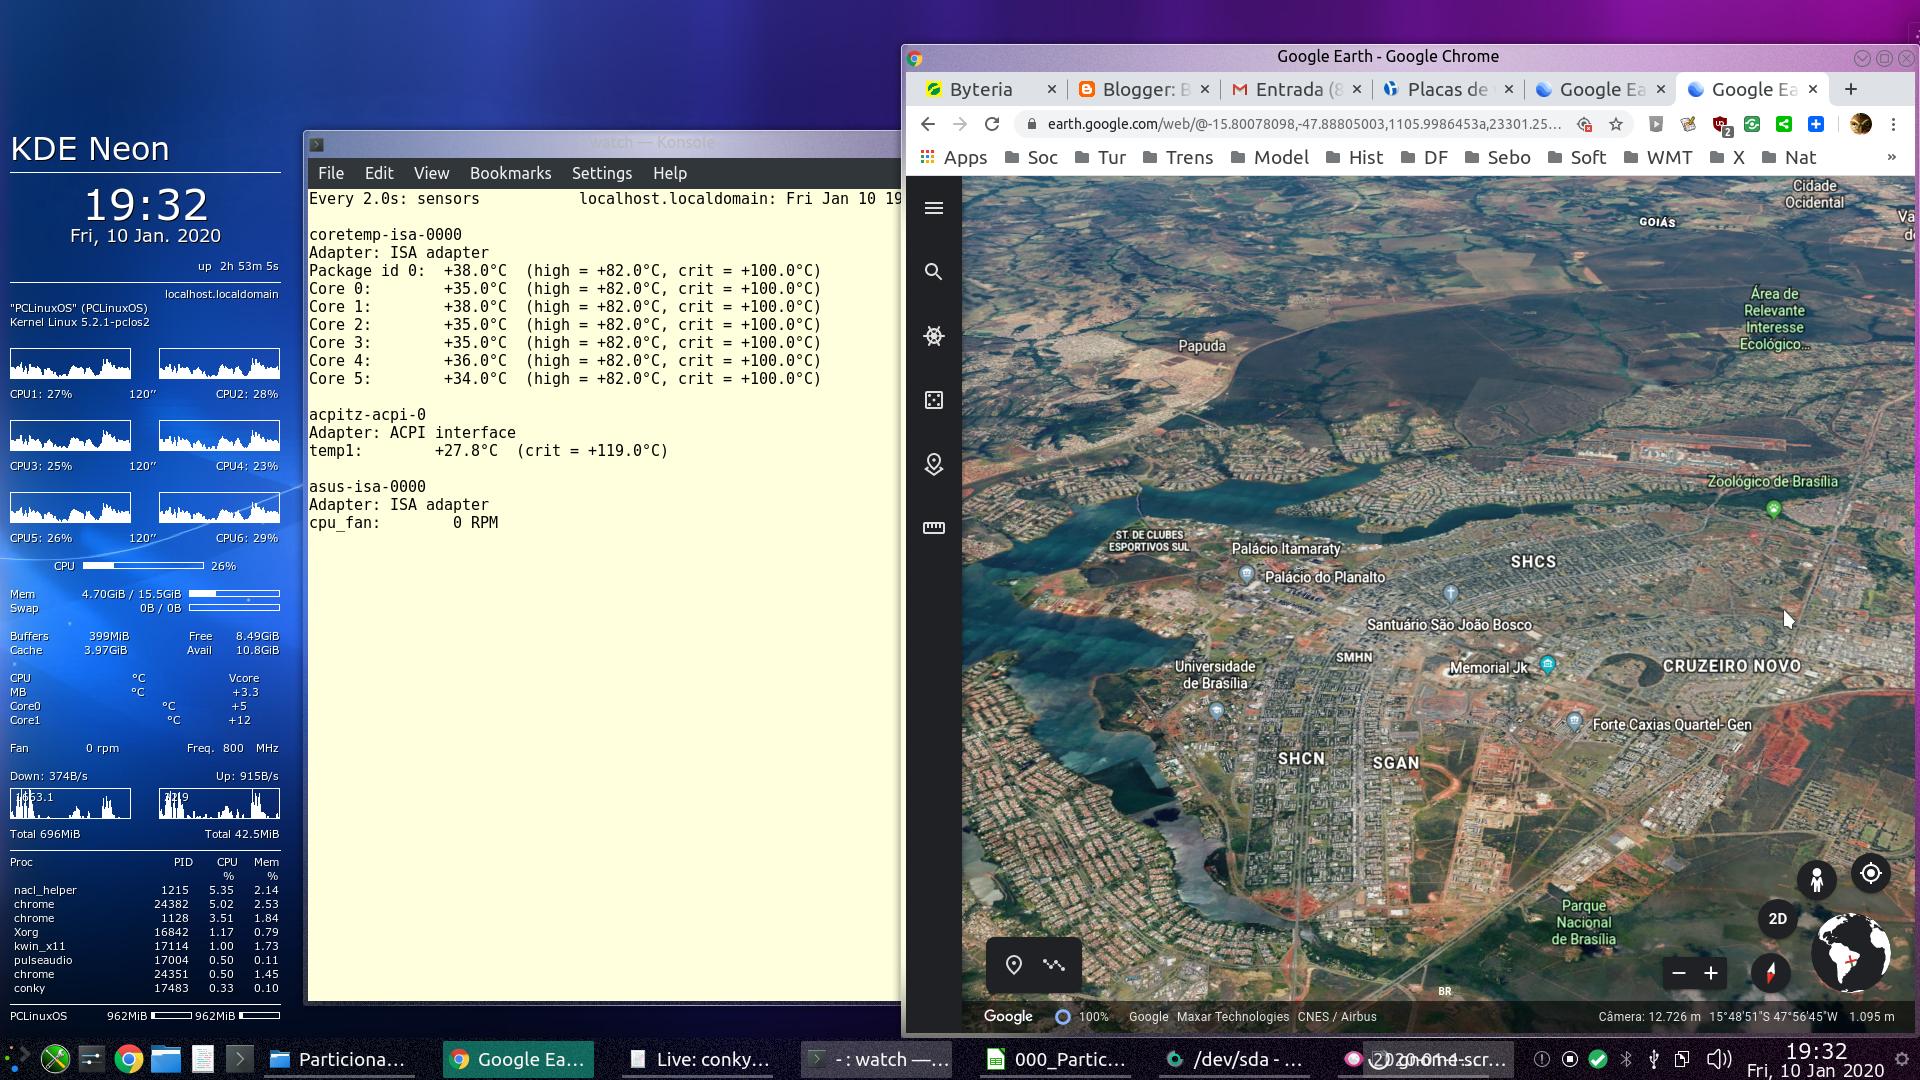Open the File menu in Konsole
Image resolution: width=1920 pixels, height=1080 pixels.
click(330, 173)
